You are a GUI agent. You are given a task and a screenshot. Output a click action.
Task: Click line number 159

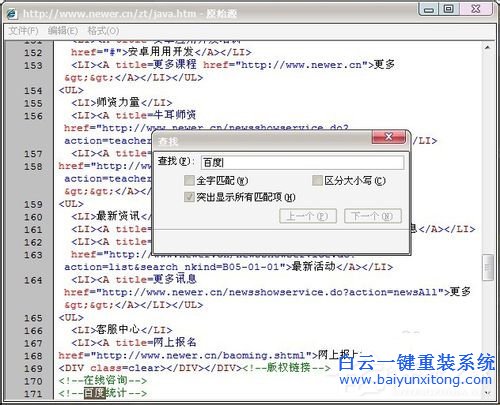tap(33, 204)
